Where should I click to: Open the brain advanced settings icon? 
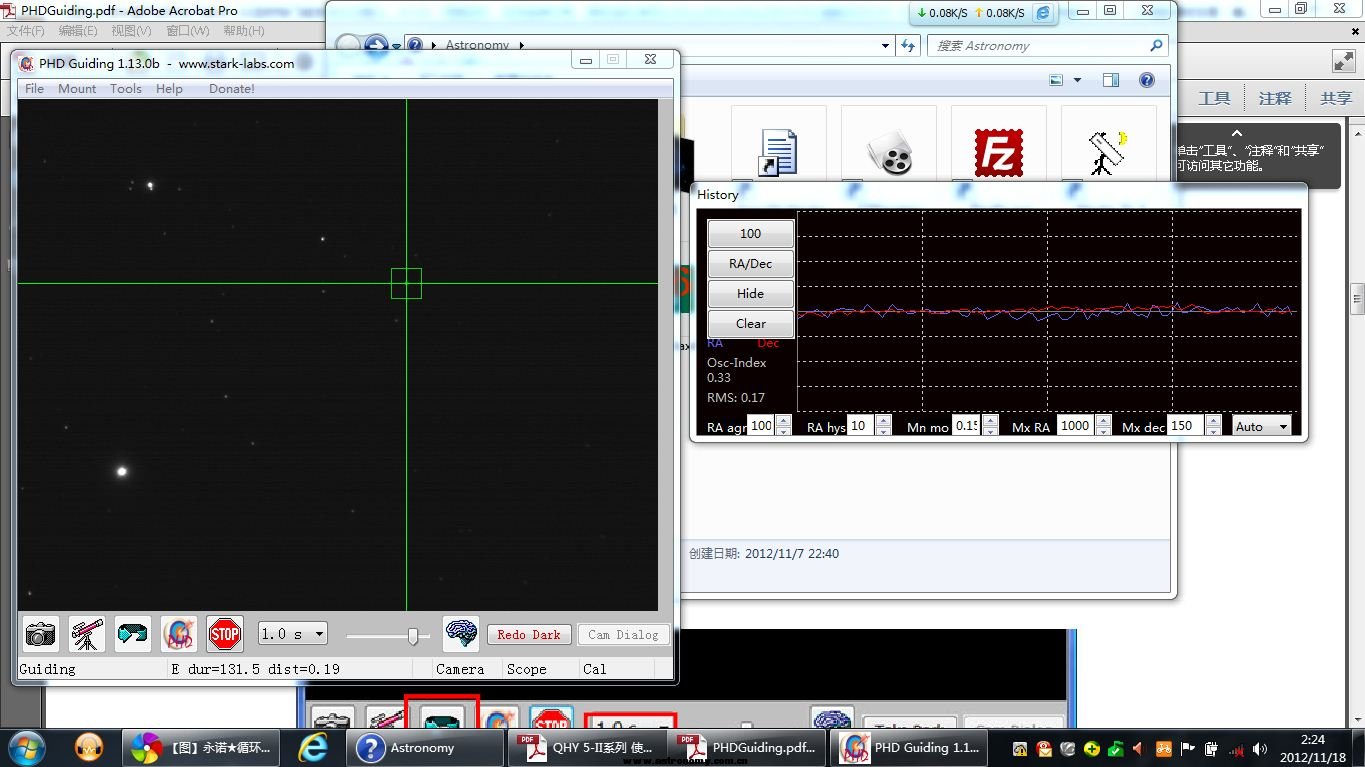pyautogui.click(x=461, y=634)
